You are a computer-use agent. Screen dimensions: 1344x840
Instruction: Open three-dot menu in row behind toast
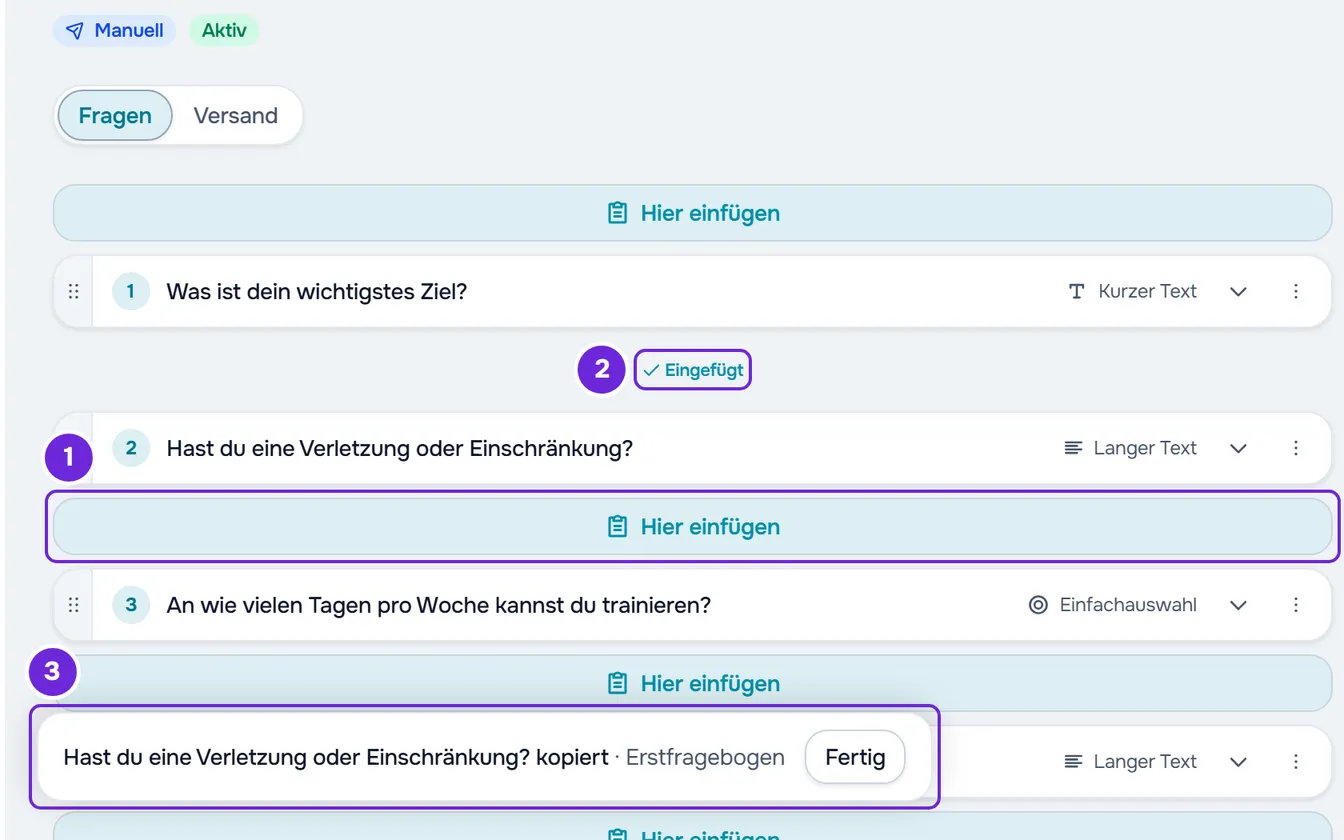[1296, 762]
